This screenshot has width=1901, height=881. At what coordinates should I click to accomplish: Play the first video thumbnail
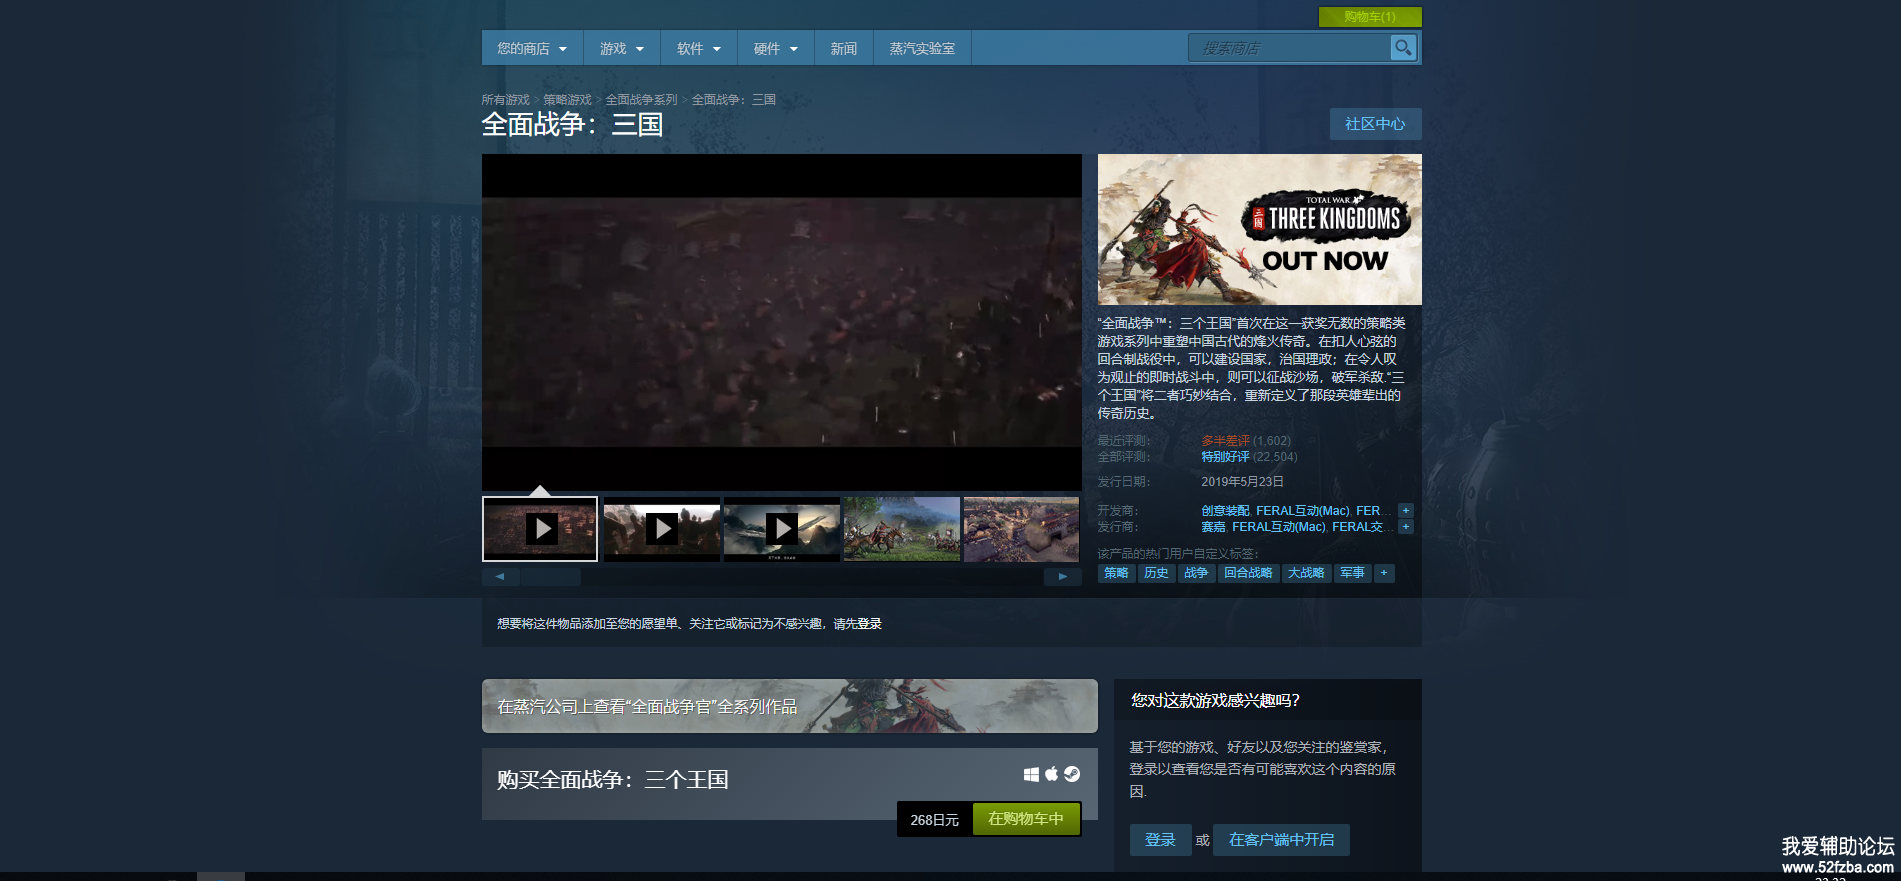click(x=540, y=529)
